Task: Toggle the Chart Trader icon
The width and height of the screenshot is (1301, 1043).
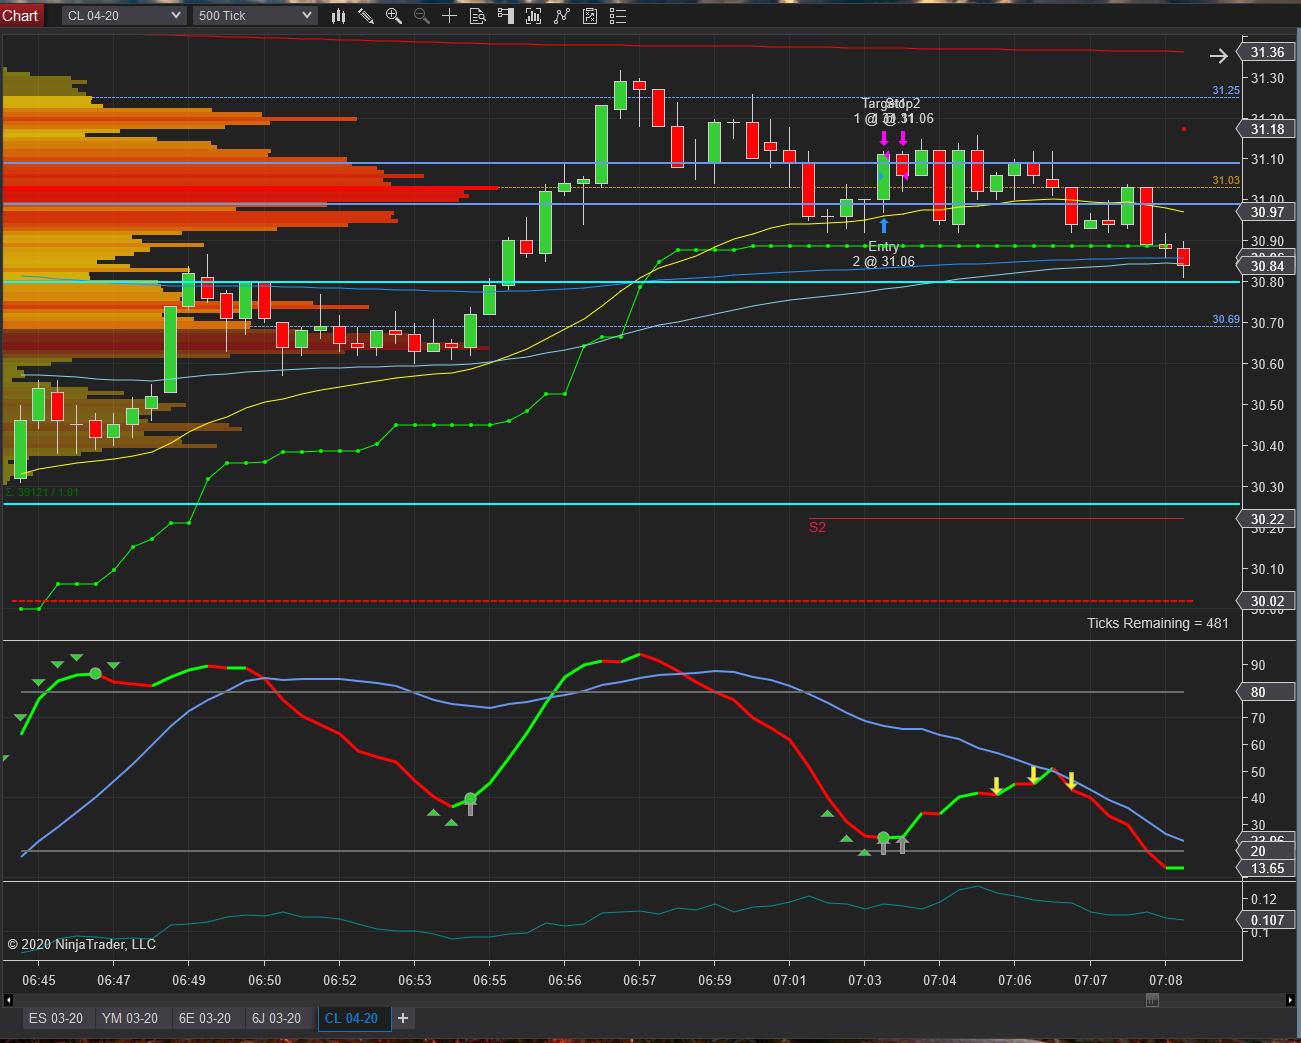Action: [x=506, y=15]
